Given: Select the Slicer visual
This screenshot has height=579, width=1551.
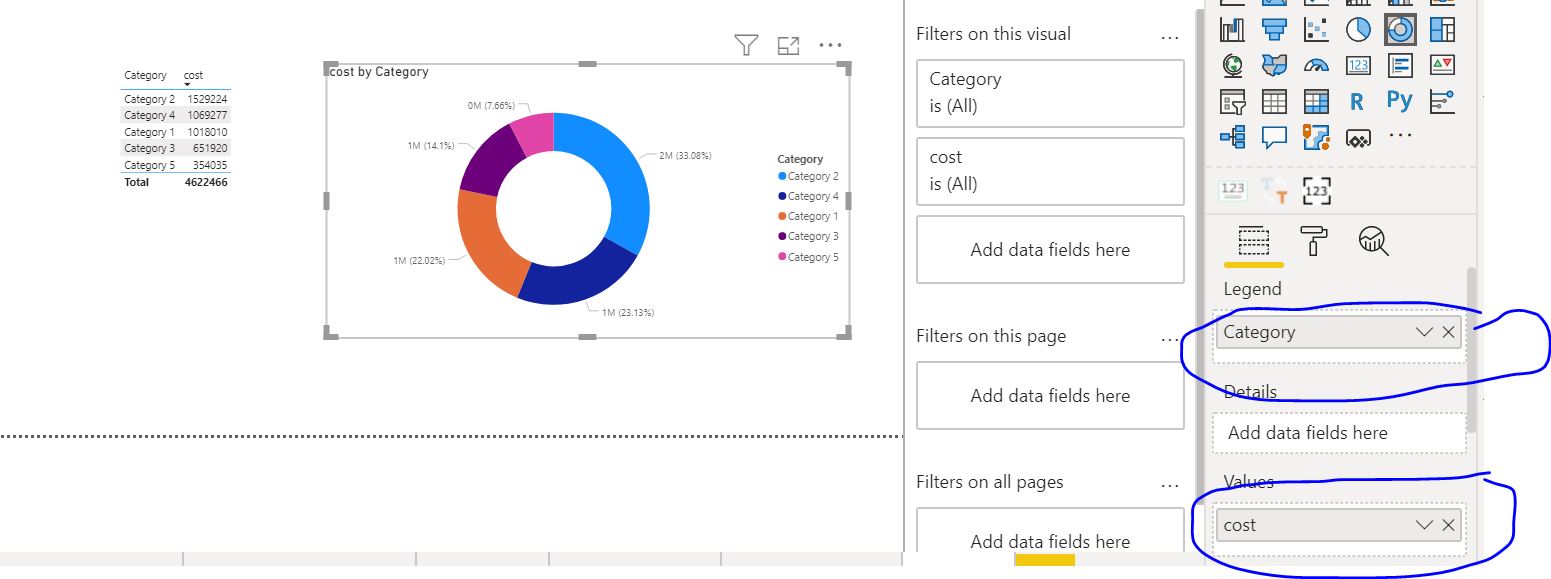Looking at the screenshot, I should (x=1231, y=101).
